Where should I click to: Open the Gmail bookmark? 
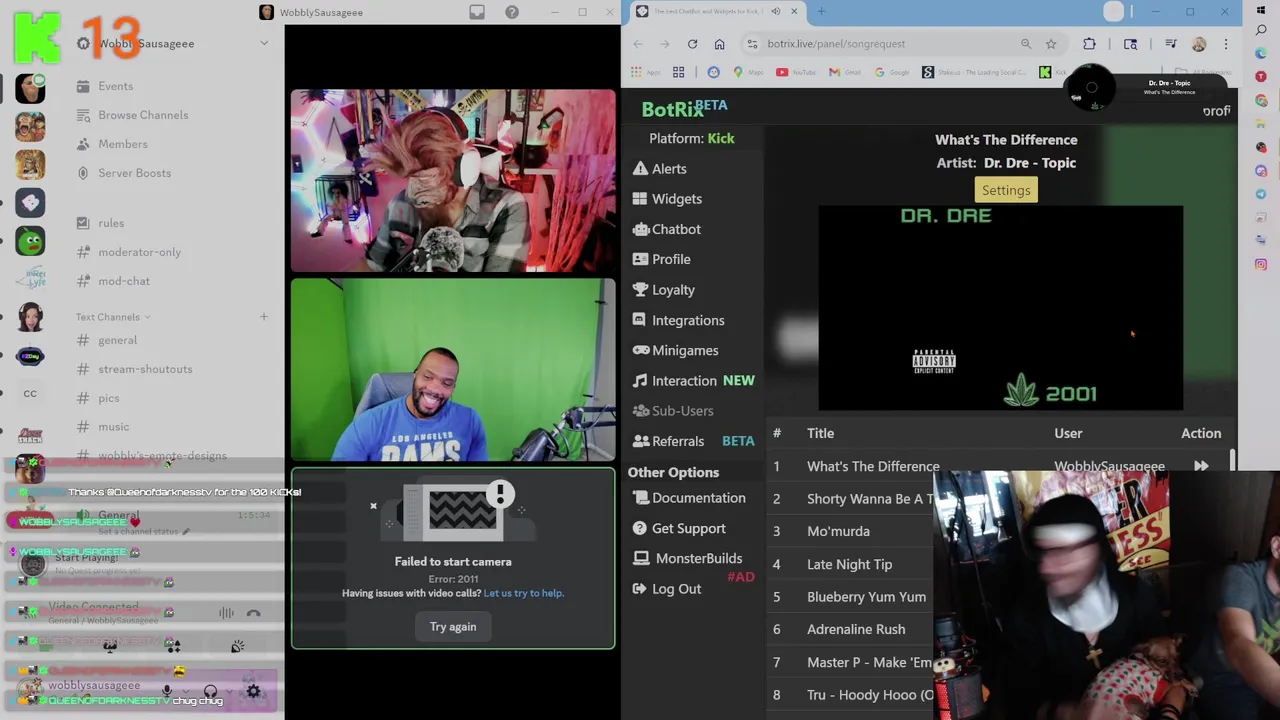(x=845, y=72)
